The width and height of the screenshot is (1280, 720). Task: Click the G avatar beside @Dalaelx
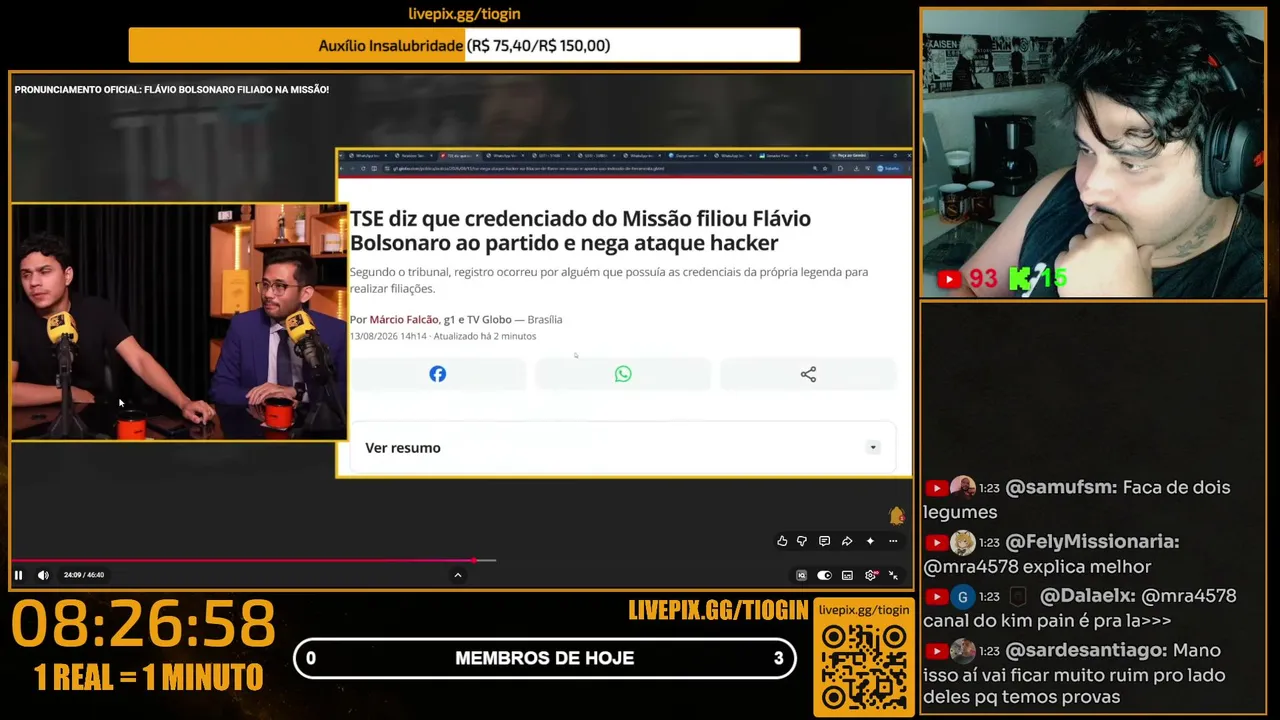(962, 597)
